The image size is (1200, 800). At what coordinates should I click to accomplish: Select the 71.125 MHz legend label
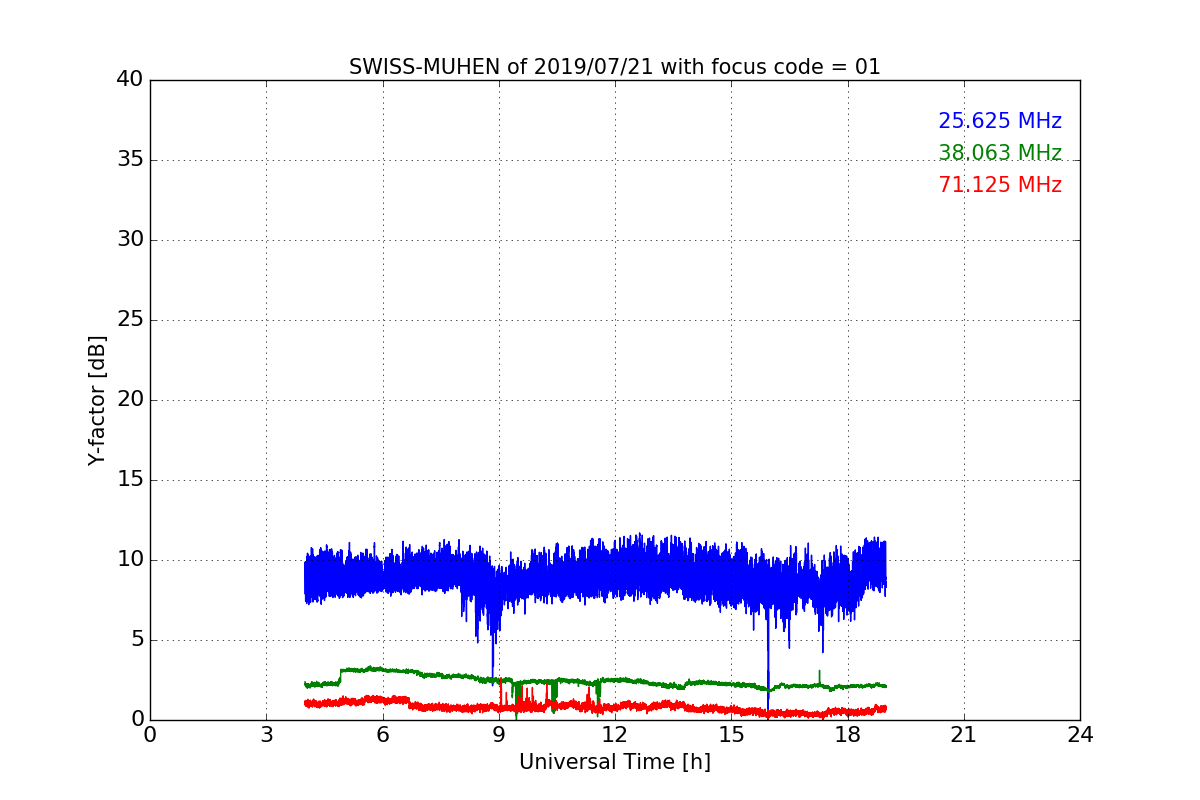tap(1000, 185)
